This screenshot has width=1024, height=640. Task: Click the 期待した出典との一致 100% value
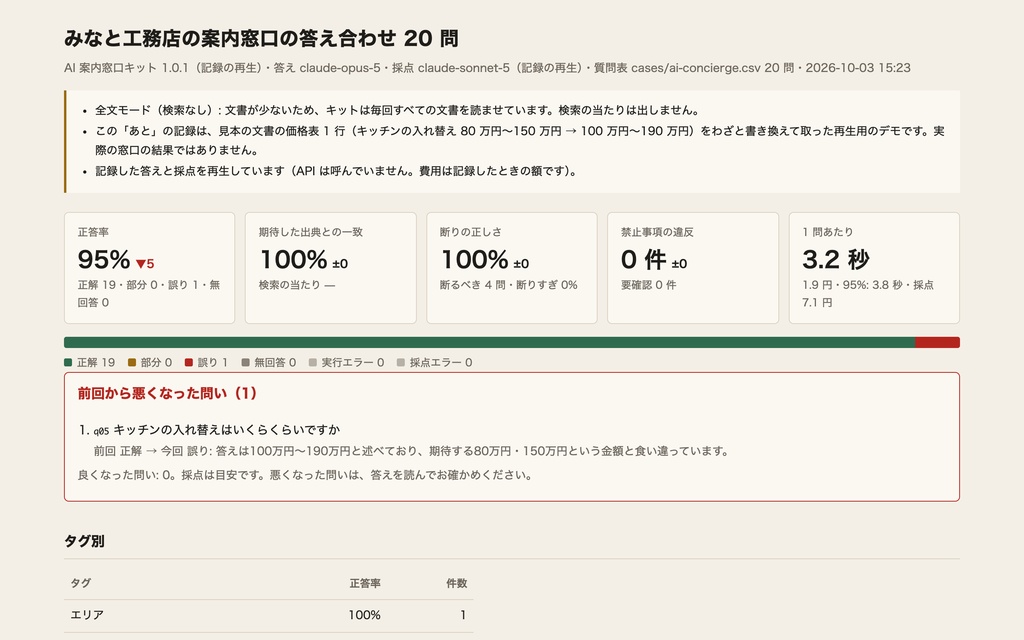[293, 260]
